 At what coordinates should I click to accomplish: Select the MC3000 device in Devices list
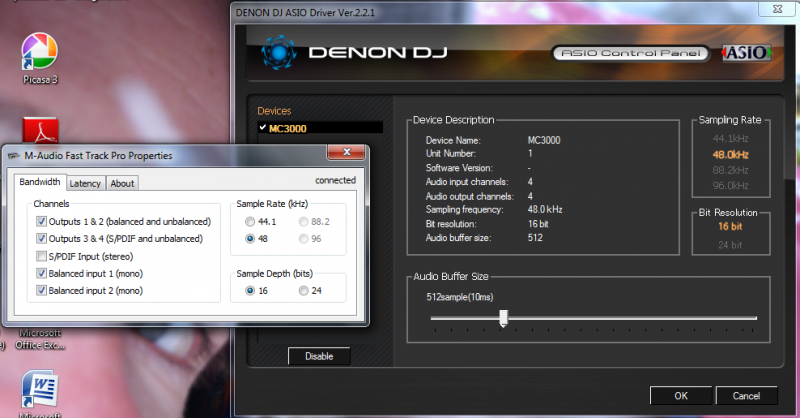tap(320, 128)
